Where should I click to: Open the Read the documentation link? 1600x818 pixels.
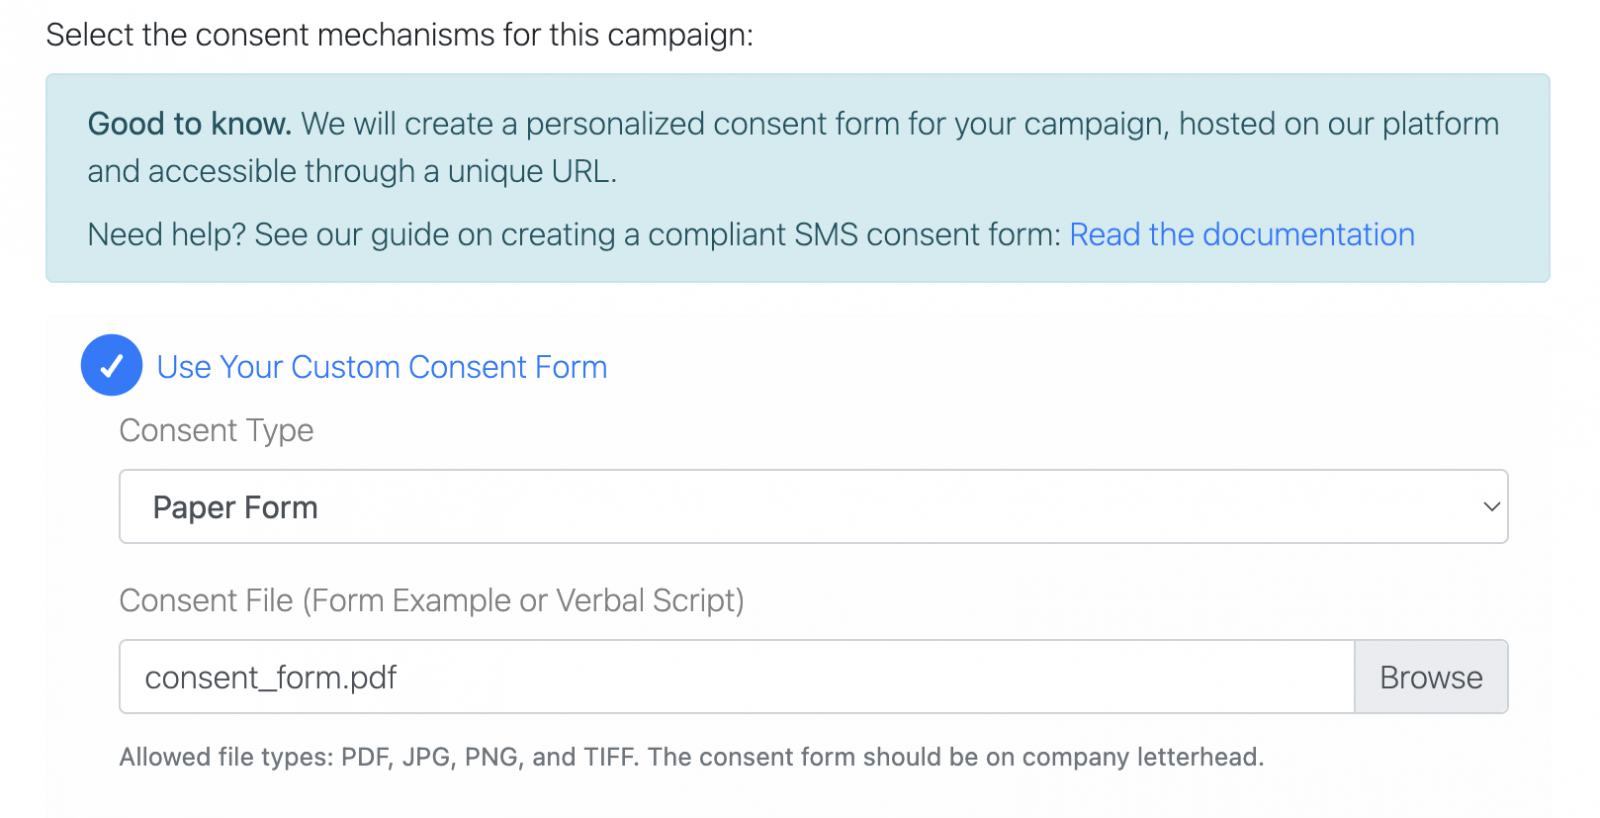[1242, 234]
